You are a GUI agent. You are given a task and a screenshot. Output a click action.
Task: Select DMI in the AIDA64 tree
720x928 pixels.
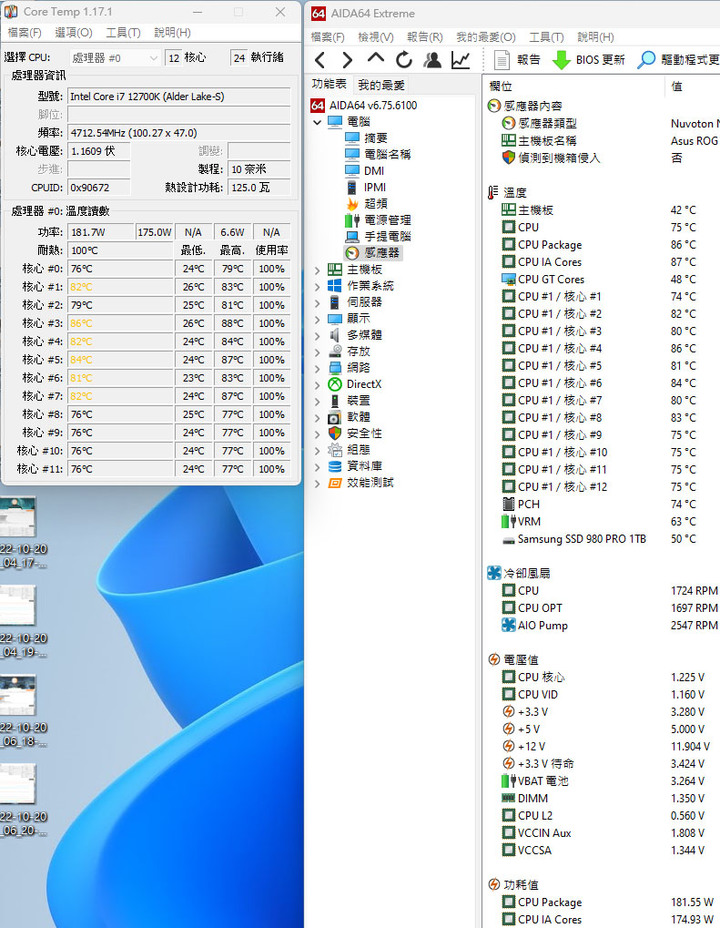coord(374,170)
